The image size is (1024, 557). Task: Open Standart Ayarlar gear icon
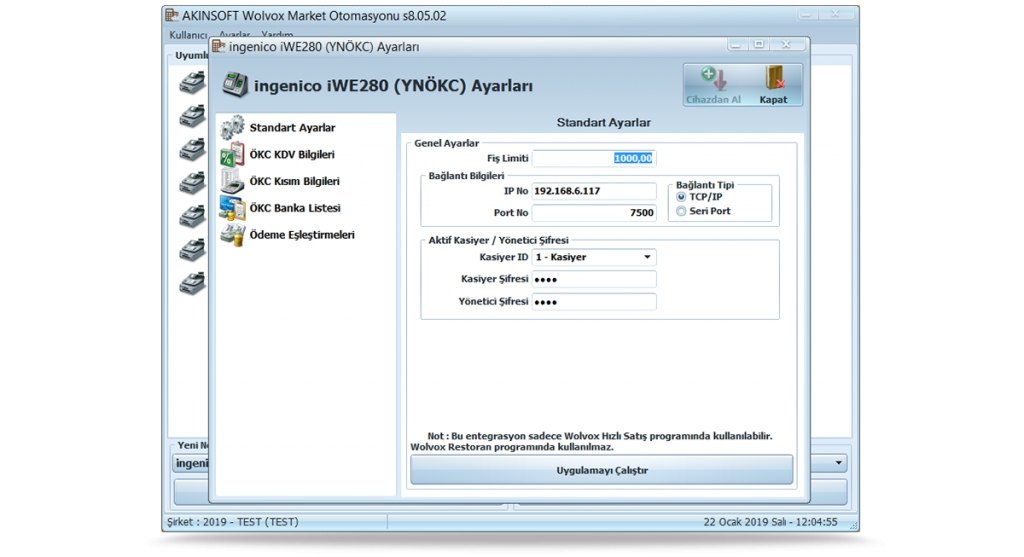coord(232,127)
